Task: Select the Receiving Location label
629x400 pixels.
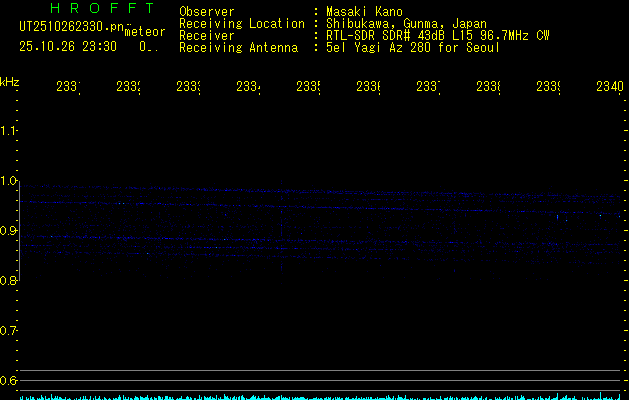Action: point(241,23)
